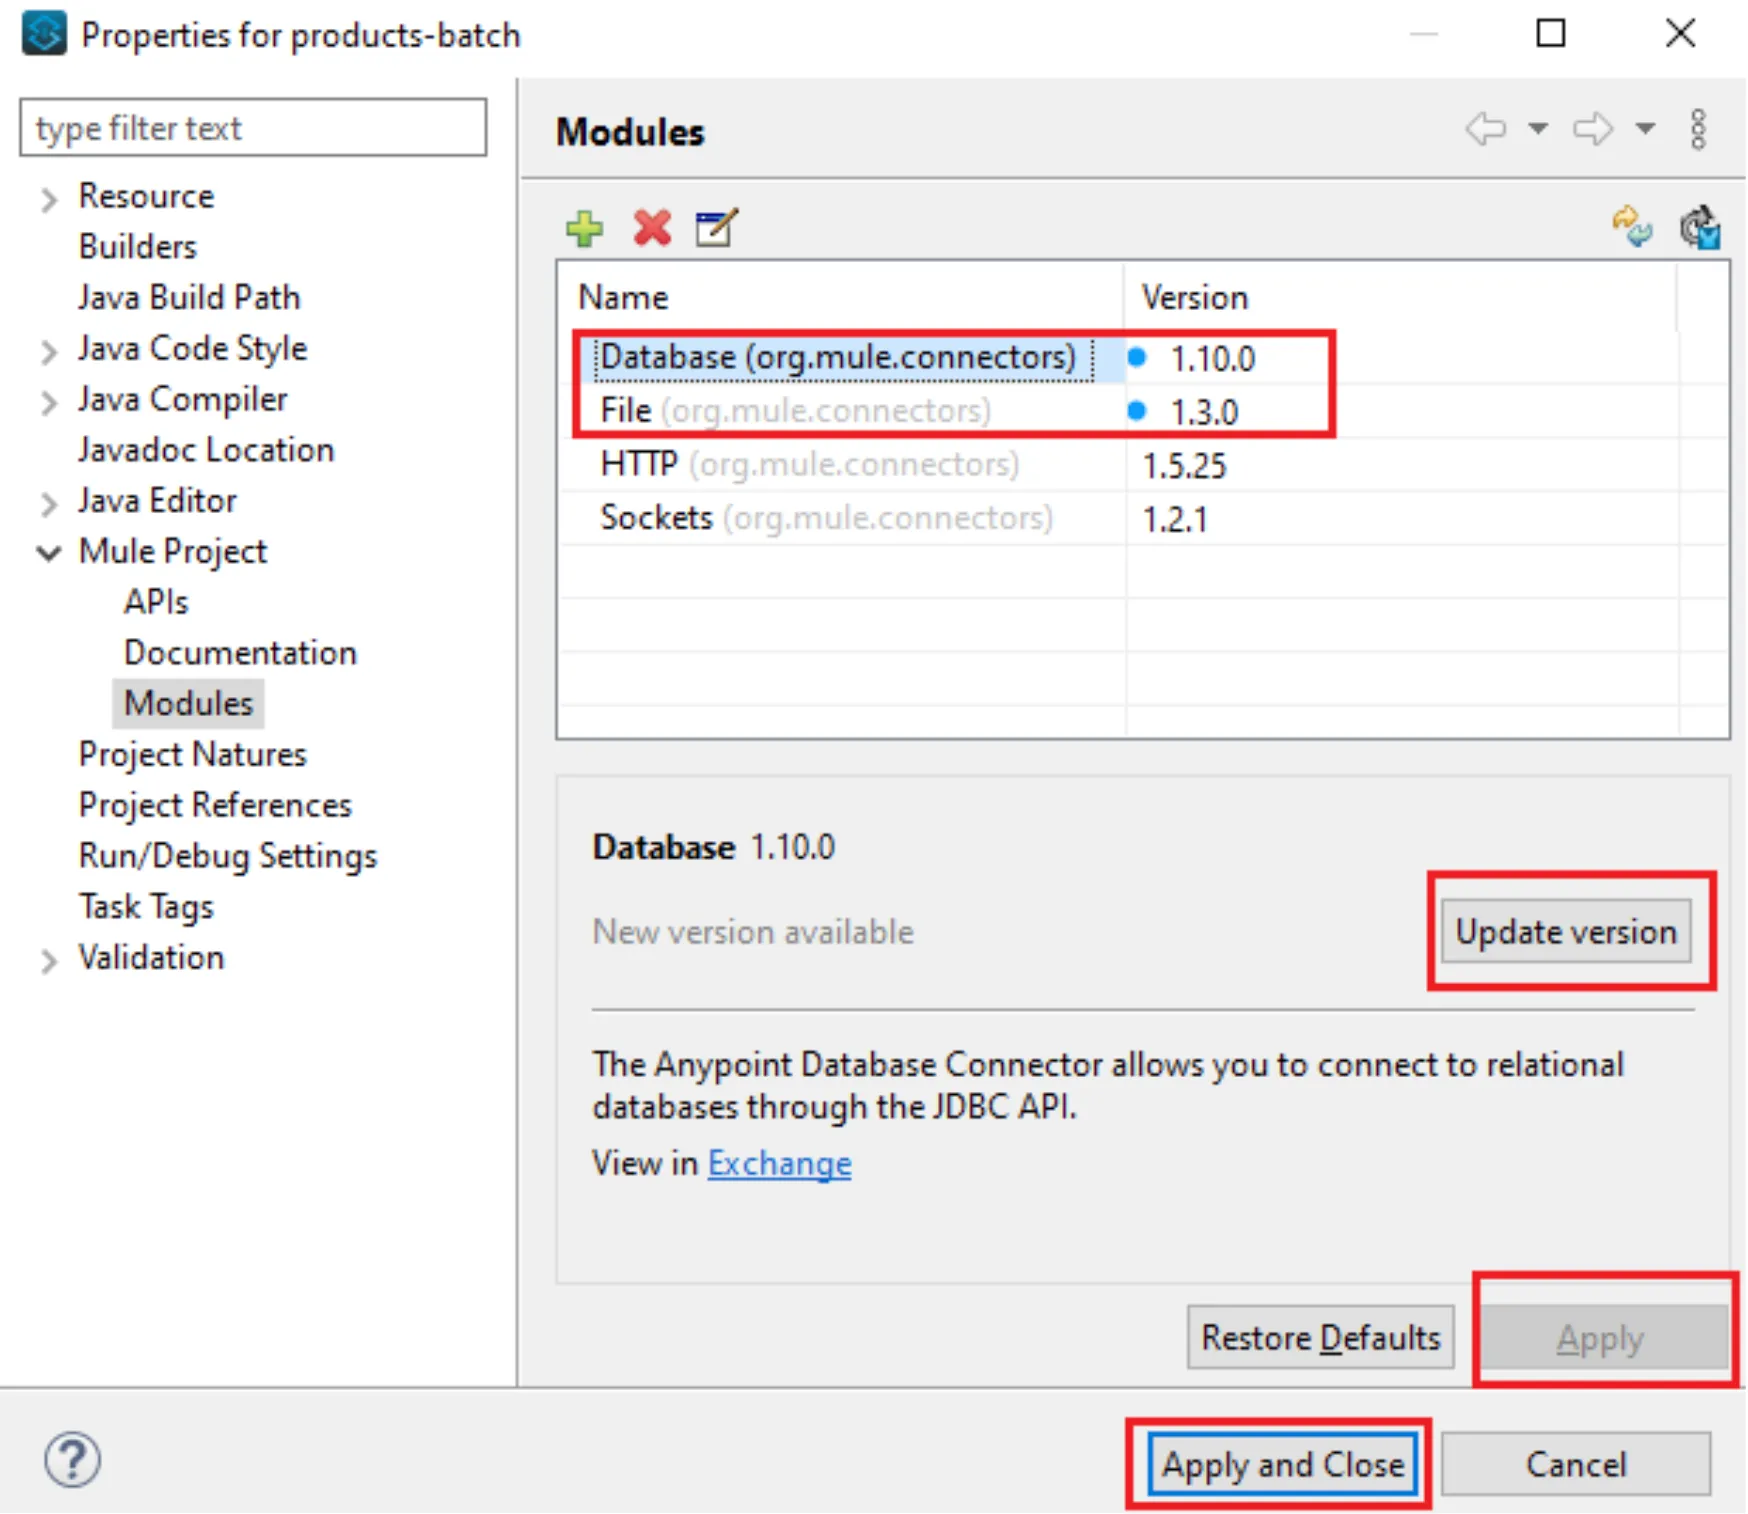Click the rightmost icon in the Modules toolbar

[1700, 227]
